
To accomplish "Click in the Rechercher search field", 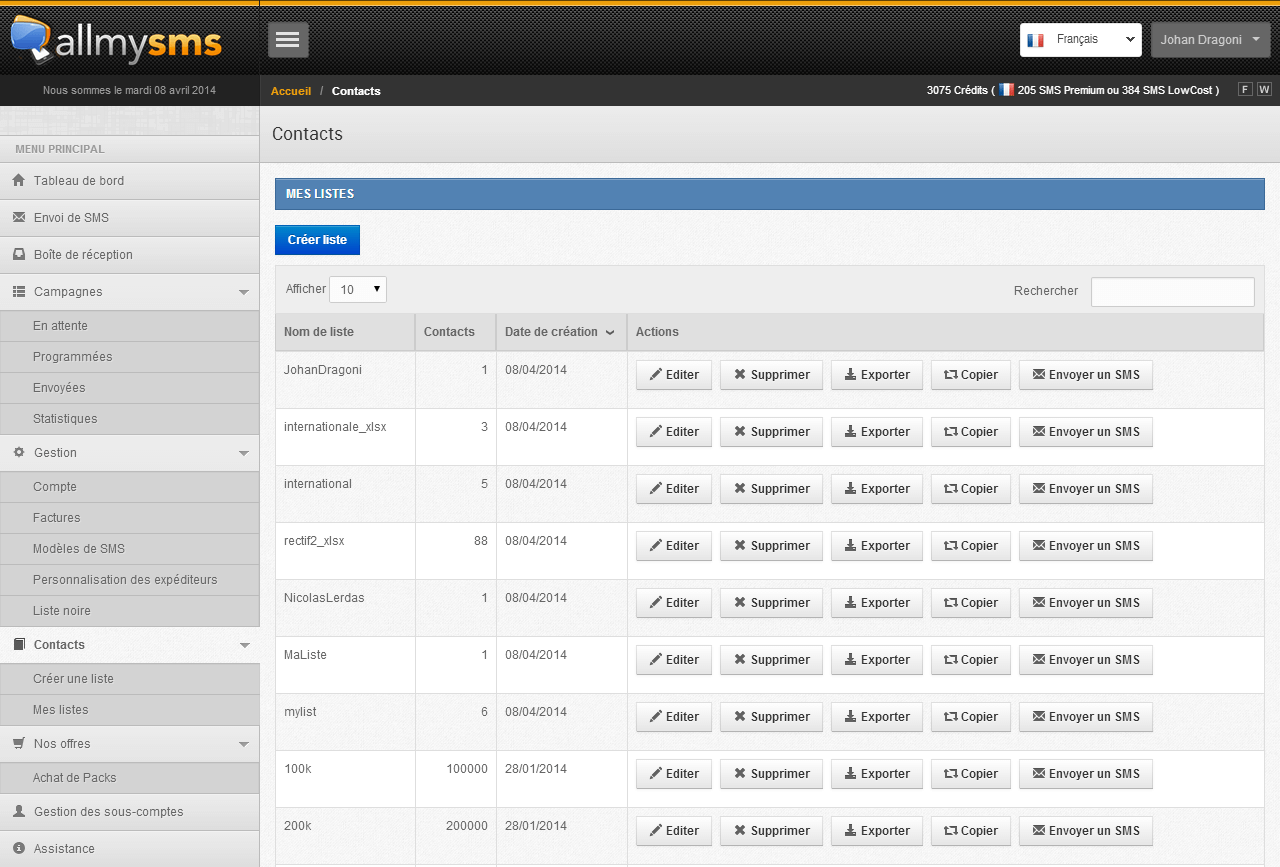I will 1173,292.
